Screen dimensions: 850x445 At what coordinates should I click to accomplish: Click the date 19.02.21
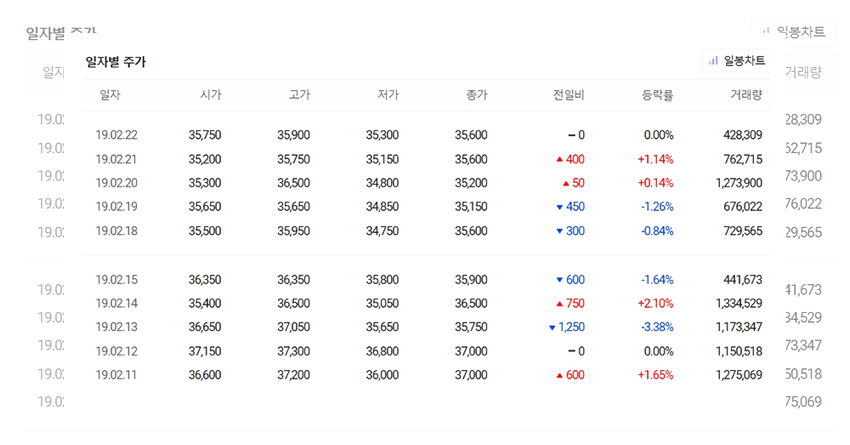(x=117, y=159)
